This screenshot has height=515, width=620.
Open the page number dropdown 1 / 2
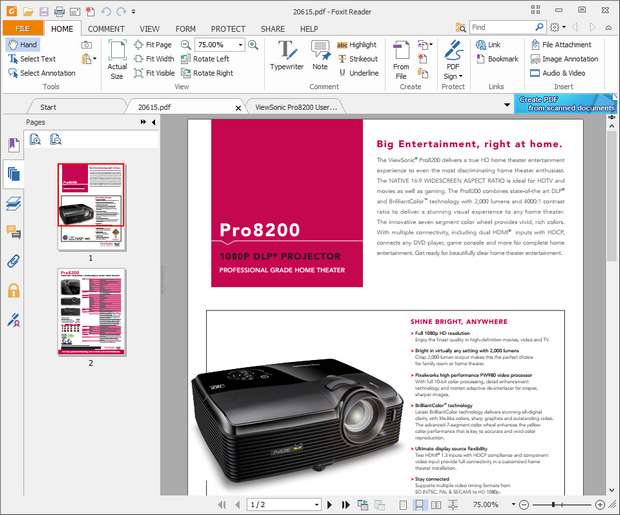316,505
